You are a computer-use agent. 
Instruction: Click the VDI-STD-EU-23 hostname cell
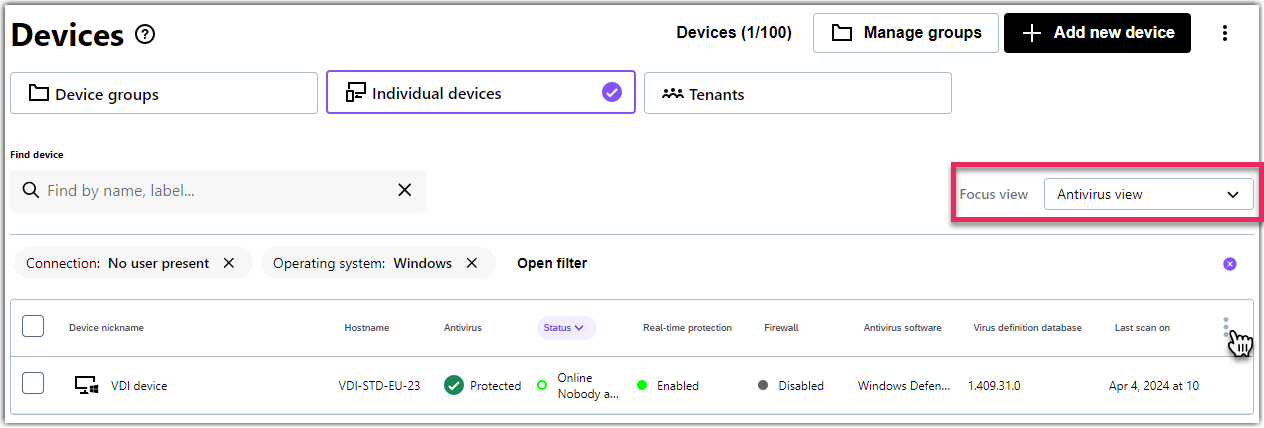pos(379,386)
